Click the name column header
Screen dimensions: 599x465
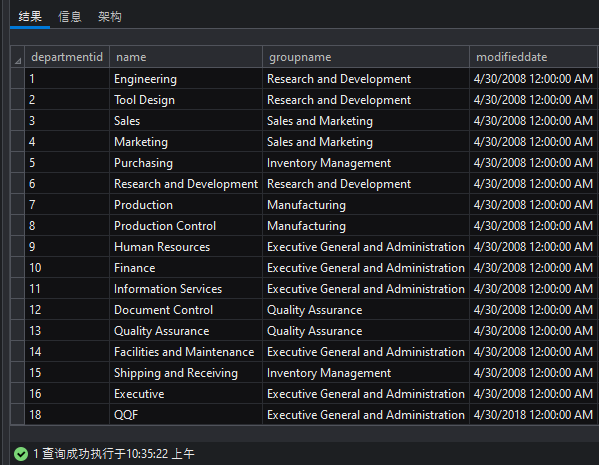pos(186,57)
